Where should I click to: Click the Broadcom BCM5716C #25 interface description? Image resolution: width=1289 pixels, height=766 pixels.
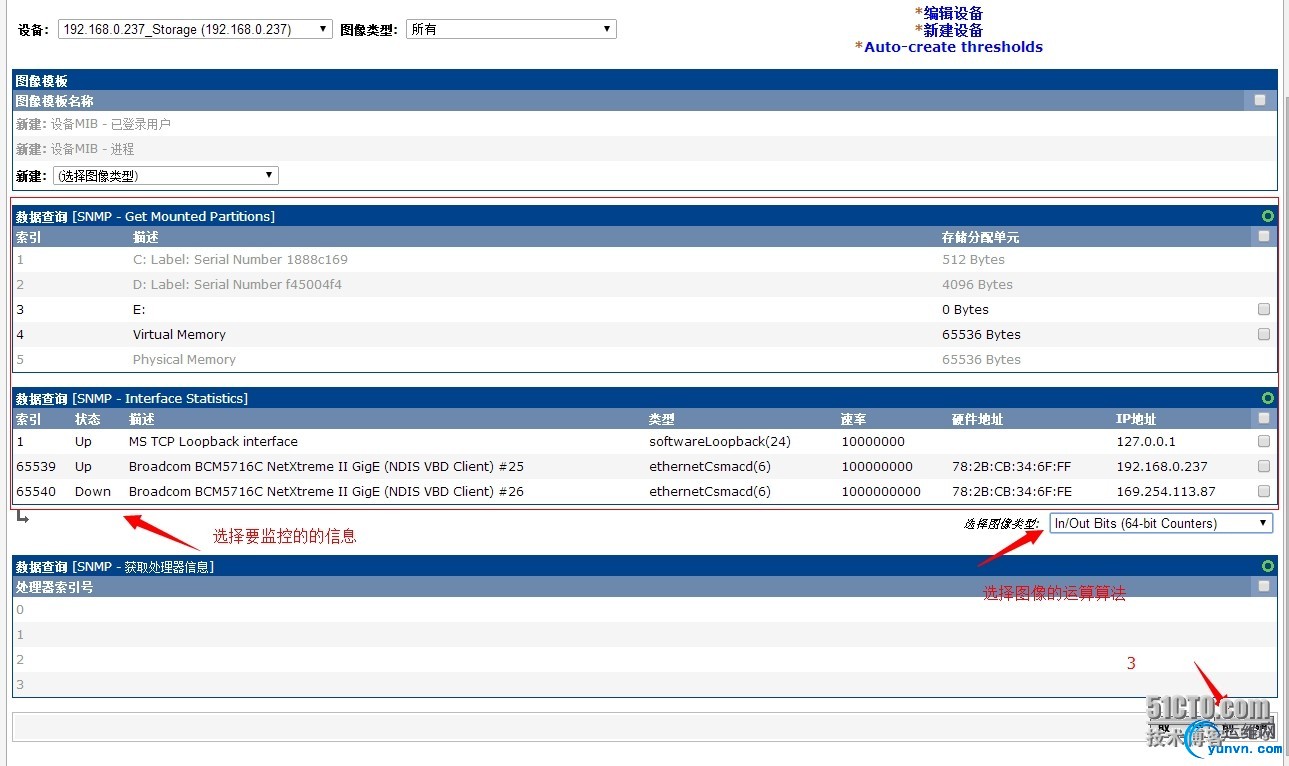[326, 466]
